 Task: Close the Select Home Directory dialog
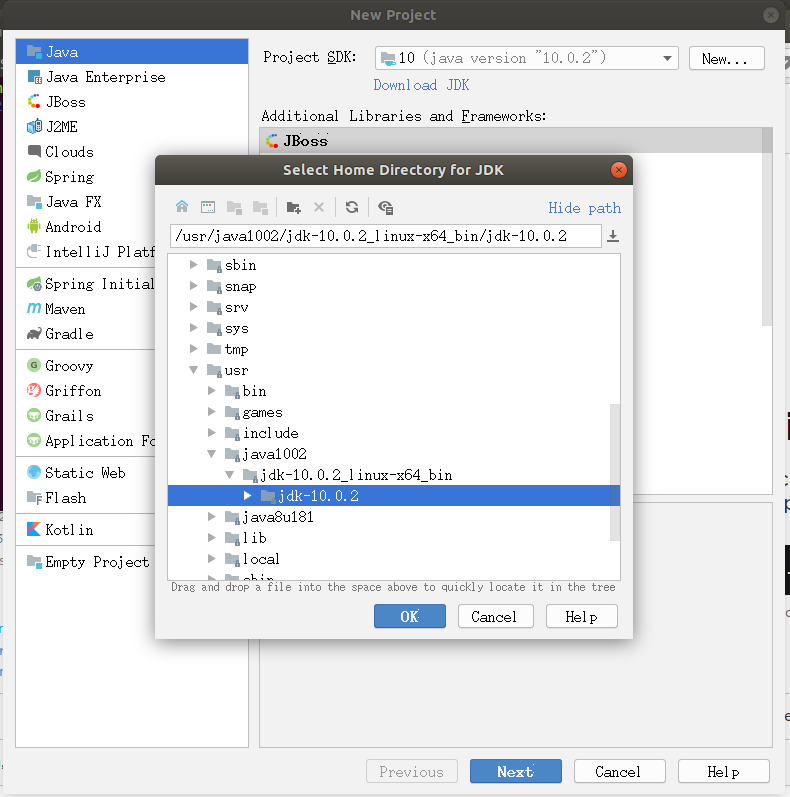tap(618, 170)
